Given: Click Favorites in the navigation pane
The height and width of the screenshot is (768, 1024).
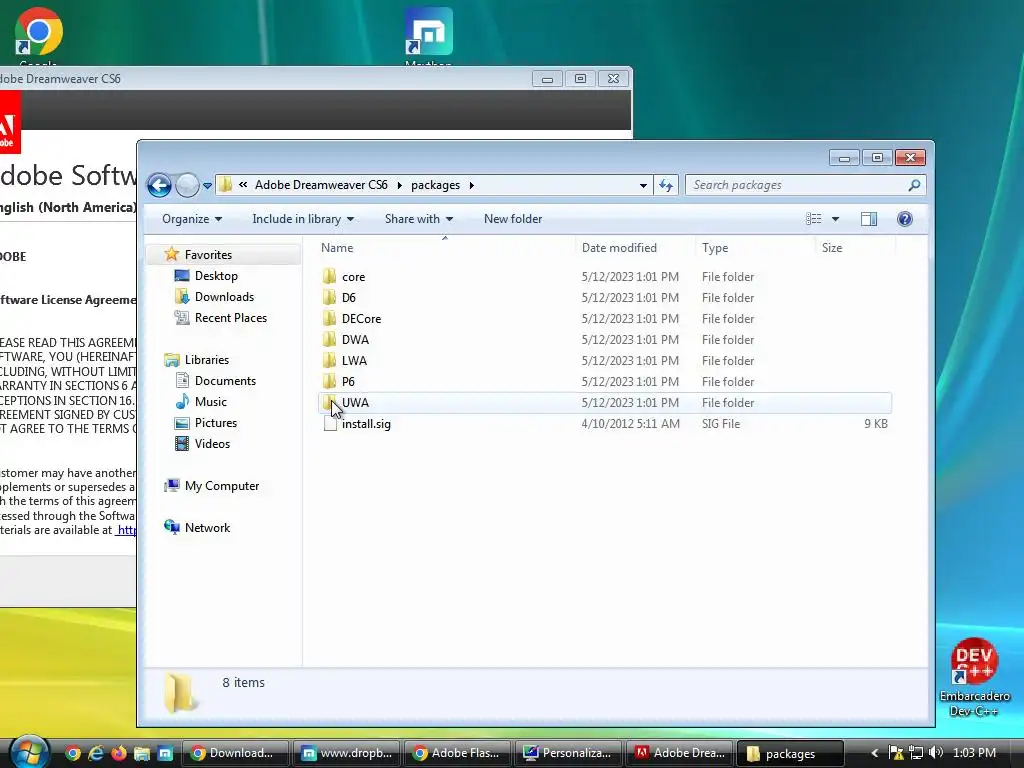Looking at the screenshot, I should pos(208,255).
